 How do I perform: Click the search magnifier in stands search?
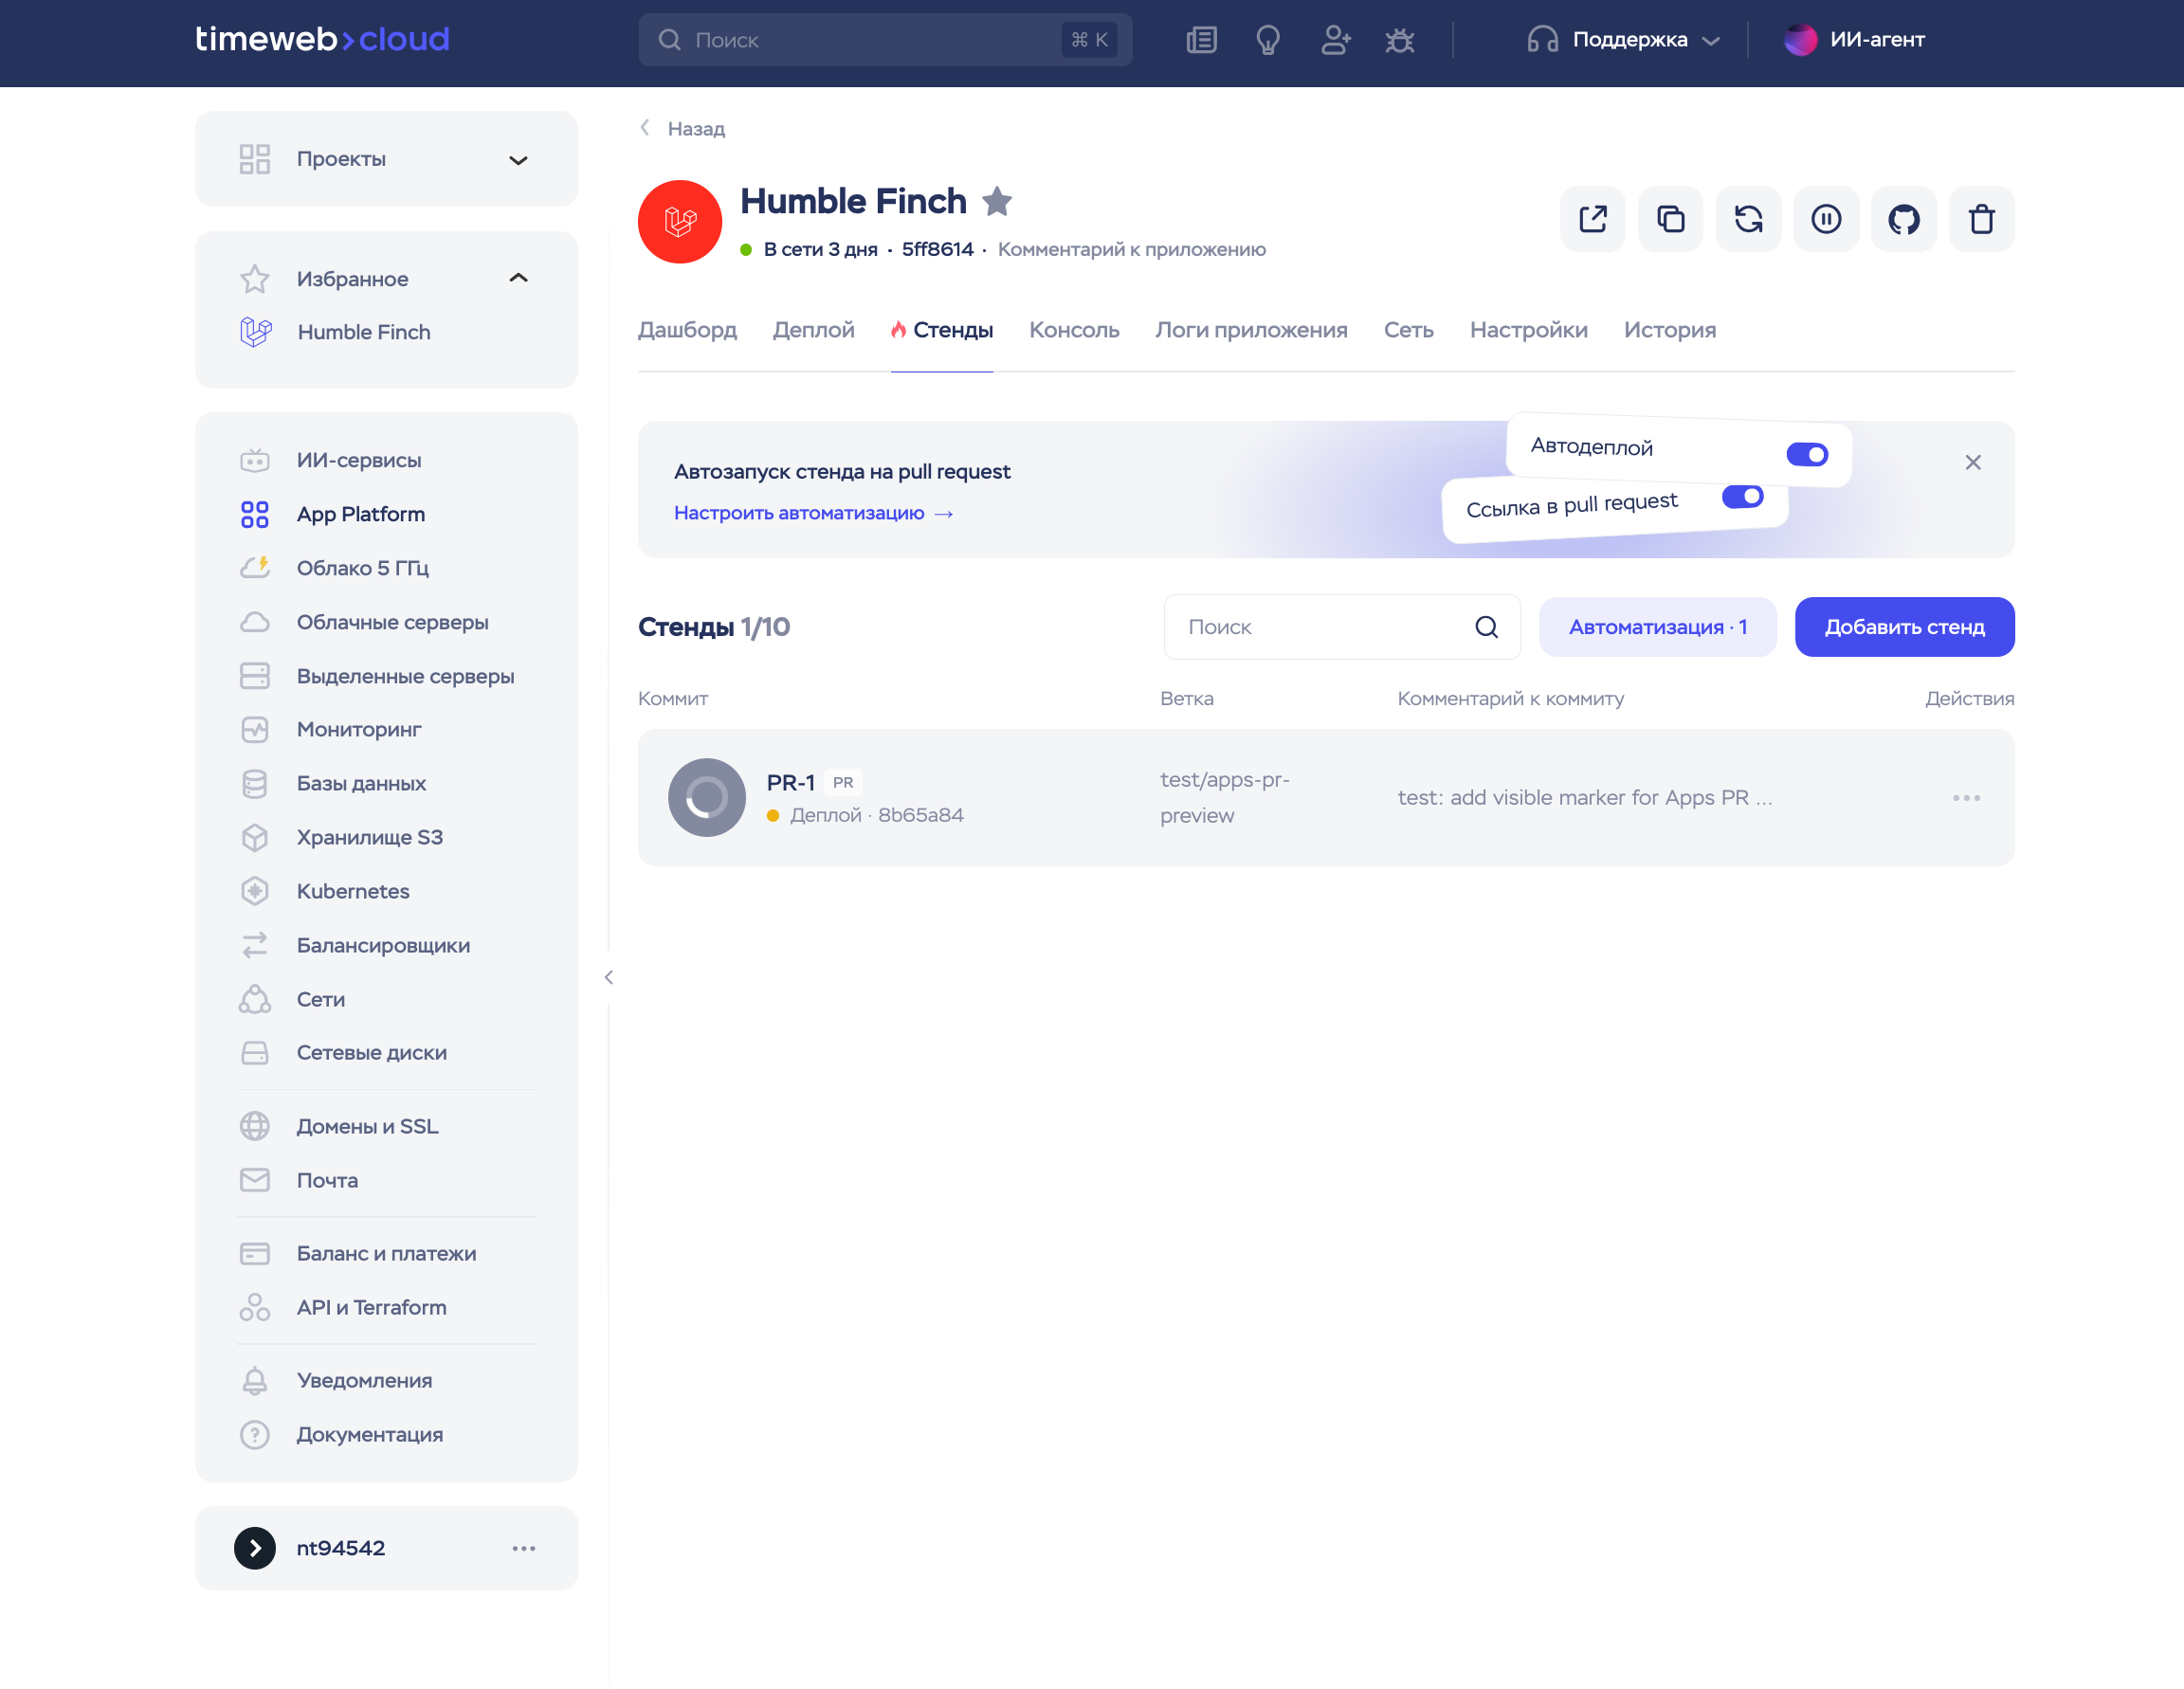tap(1486, 627)
